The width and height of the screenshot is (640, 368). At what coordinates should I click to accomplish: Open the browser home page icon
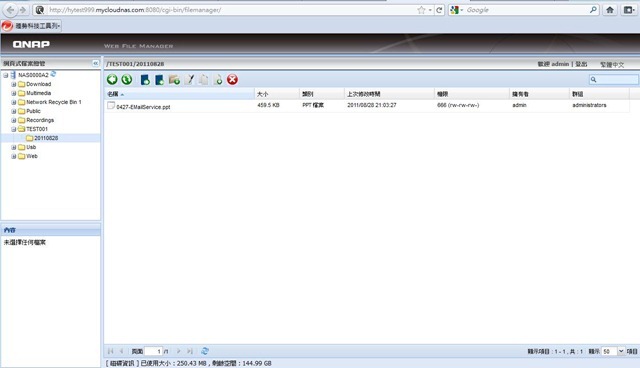tap(610, 10)
